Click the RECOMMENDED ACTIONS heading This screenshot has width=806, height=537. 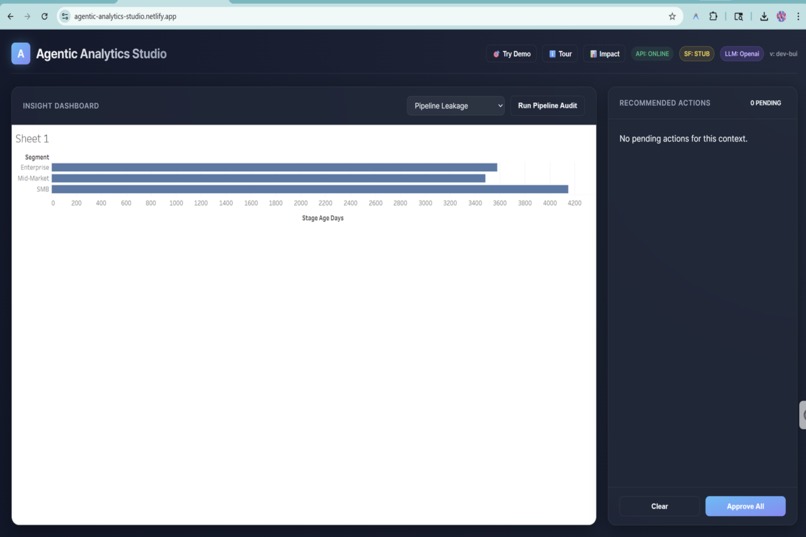click(x=665, y=103)
